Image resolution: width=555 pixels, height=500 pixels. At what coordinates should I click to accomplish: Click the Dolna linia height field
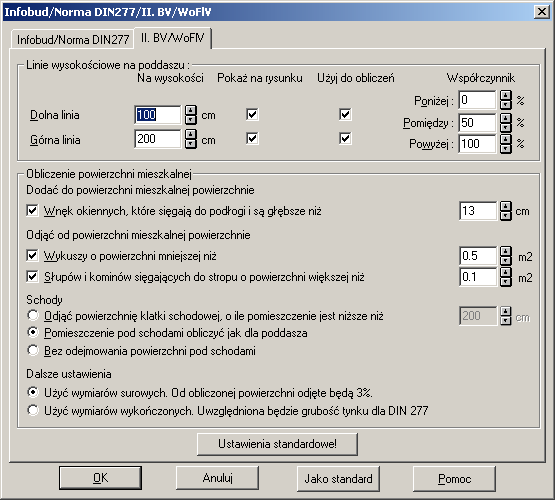[x=158, y=115]
